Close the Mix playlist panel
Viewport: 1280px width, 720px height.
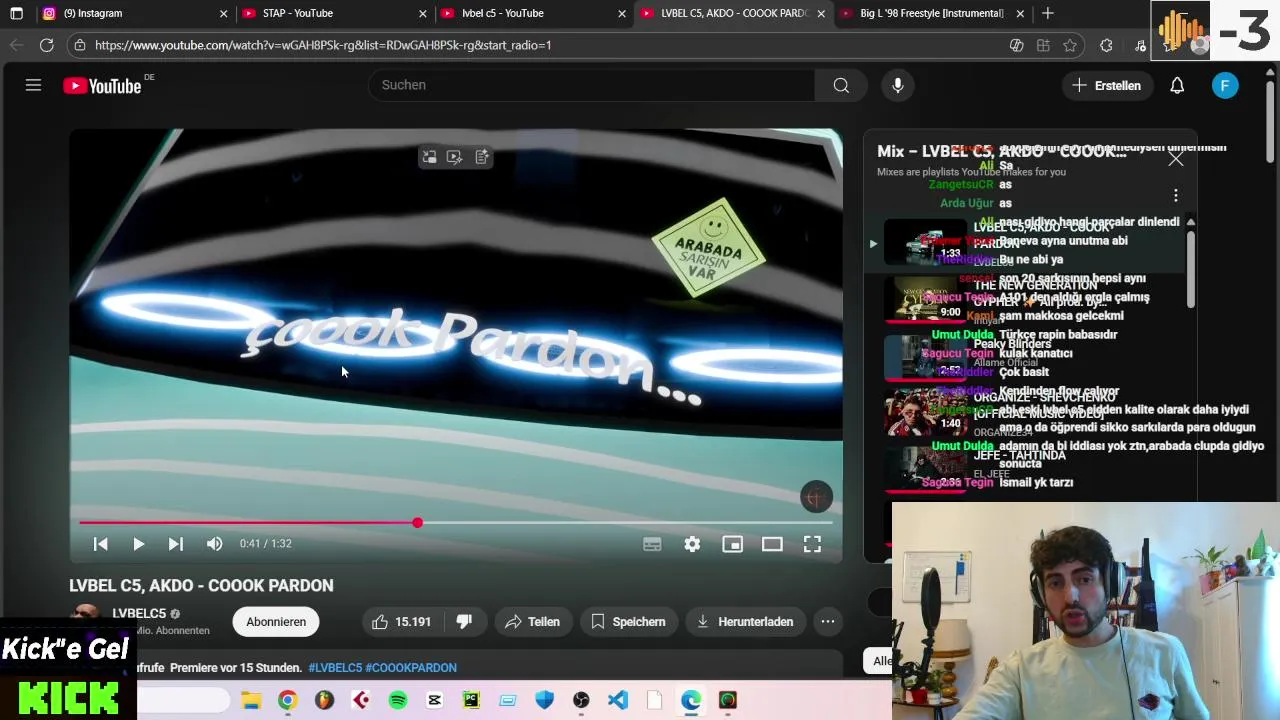tap(1176, 159)
